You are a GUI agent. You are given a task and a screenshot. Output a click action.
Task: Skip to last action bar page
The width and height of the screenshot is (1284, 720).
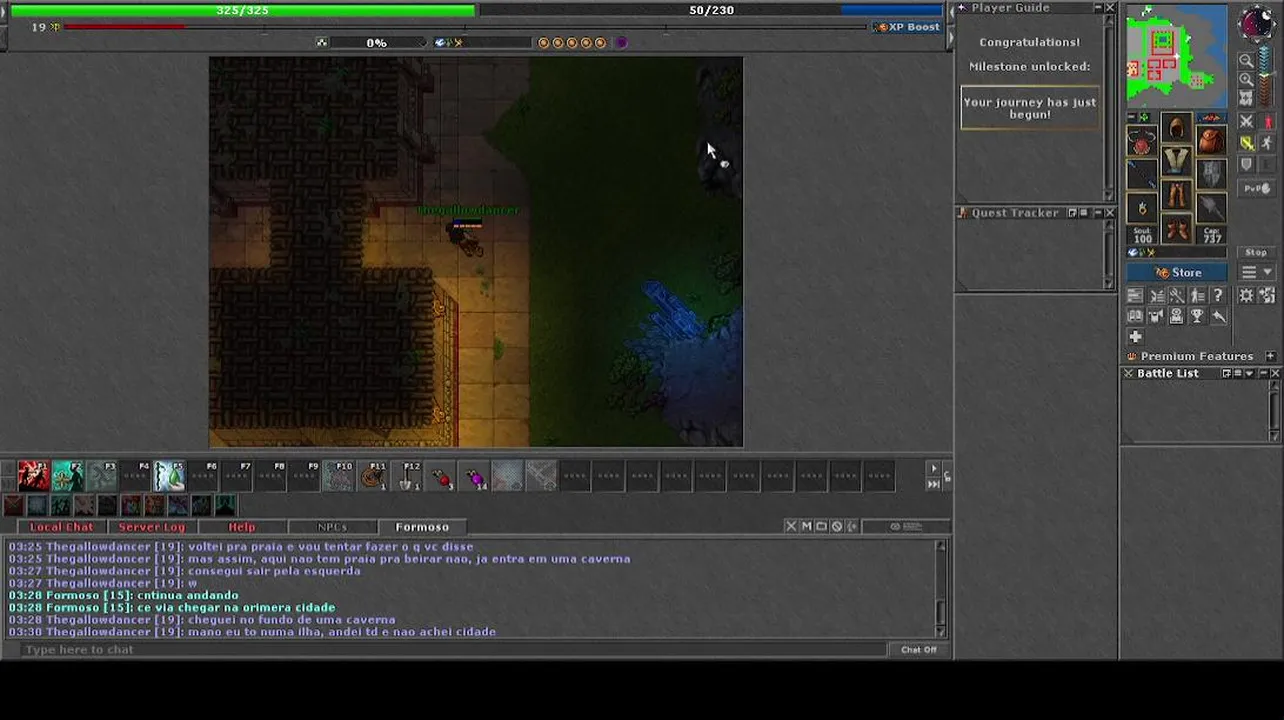934,484
